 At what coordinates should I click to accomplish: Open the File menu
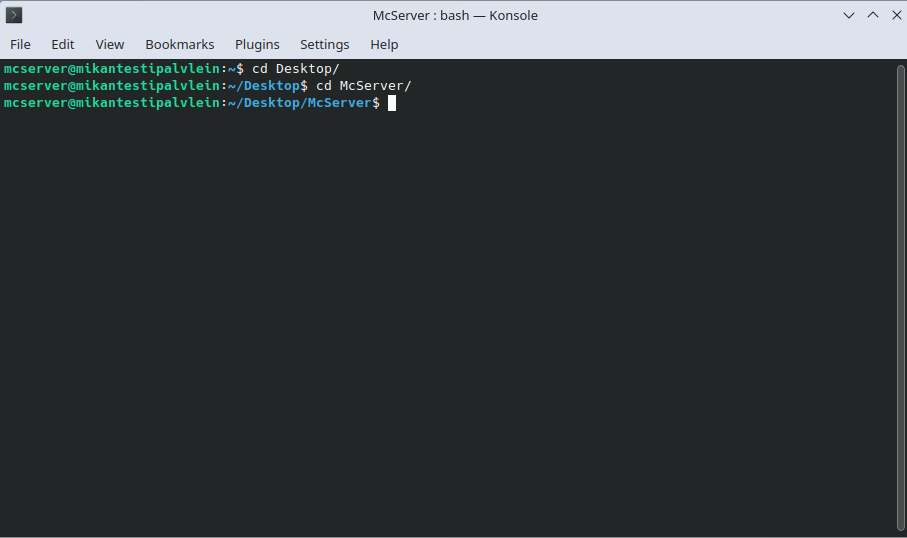click(20, 44)
